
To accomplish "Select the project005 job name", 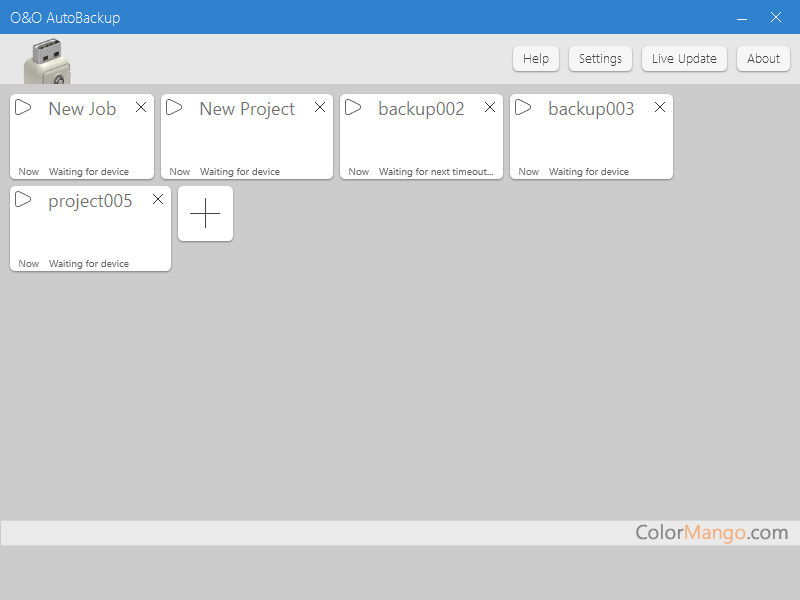I will click(x=90, y=201).
